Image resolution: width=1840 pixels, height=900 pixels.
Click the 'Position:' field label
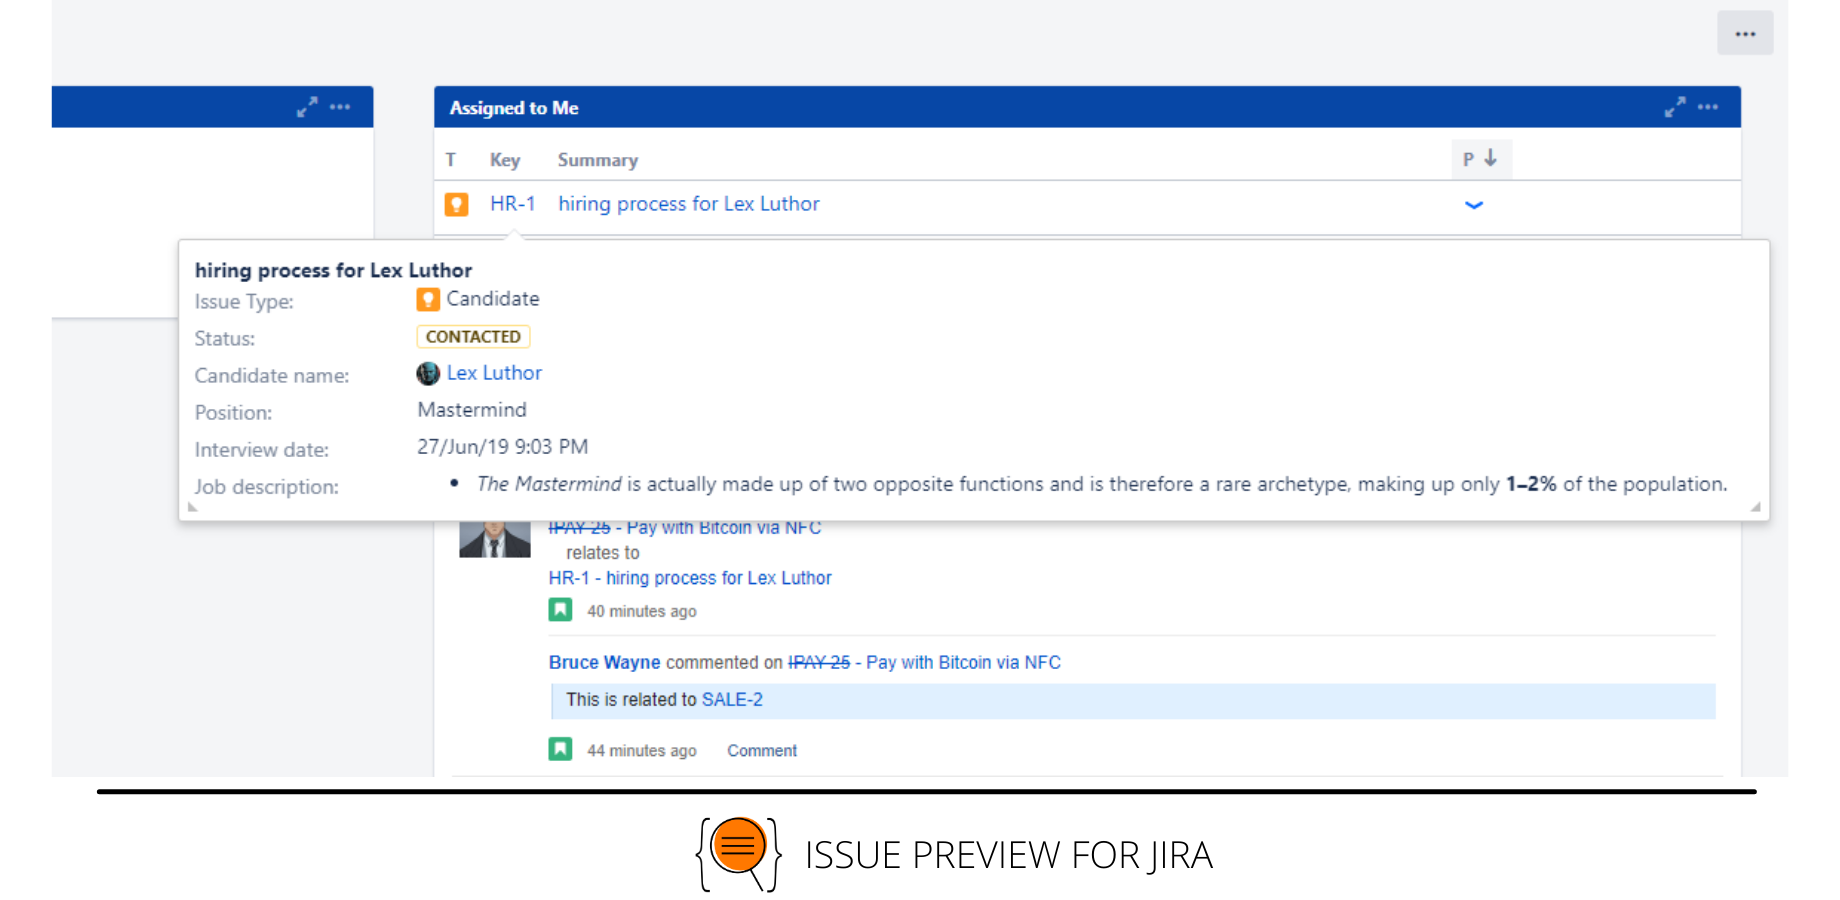coord(233,413)
